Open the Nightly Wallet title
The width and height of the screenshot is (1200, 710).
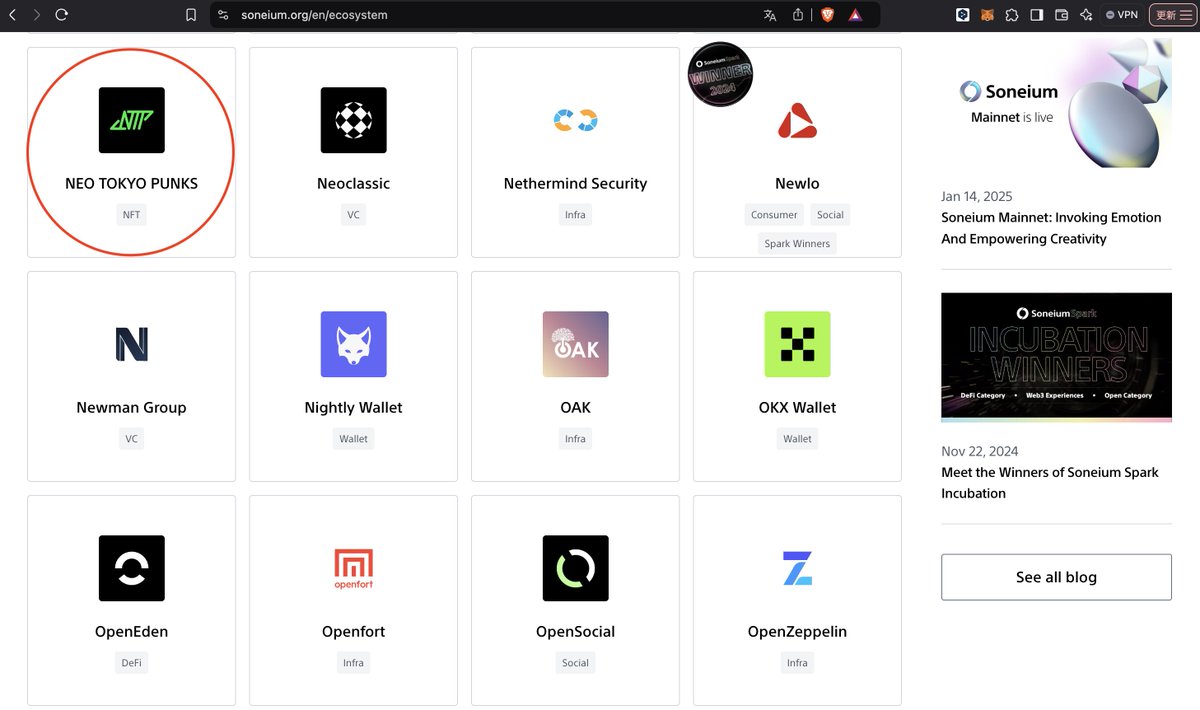pos(354,407)
